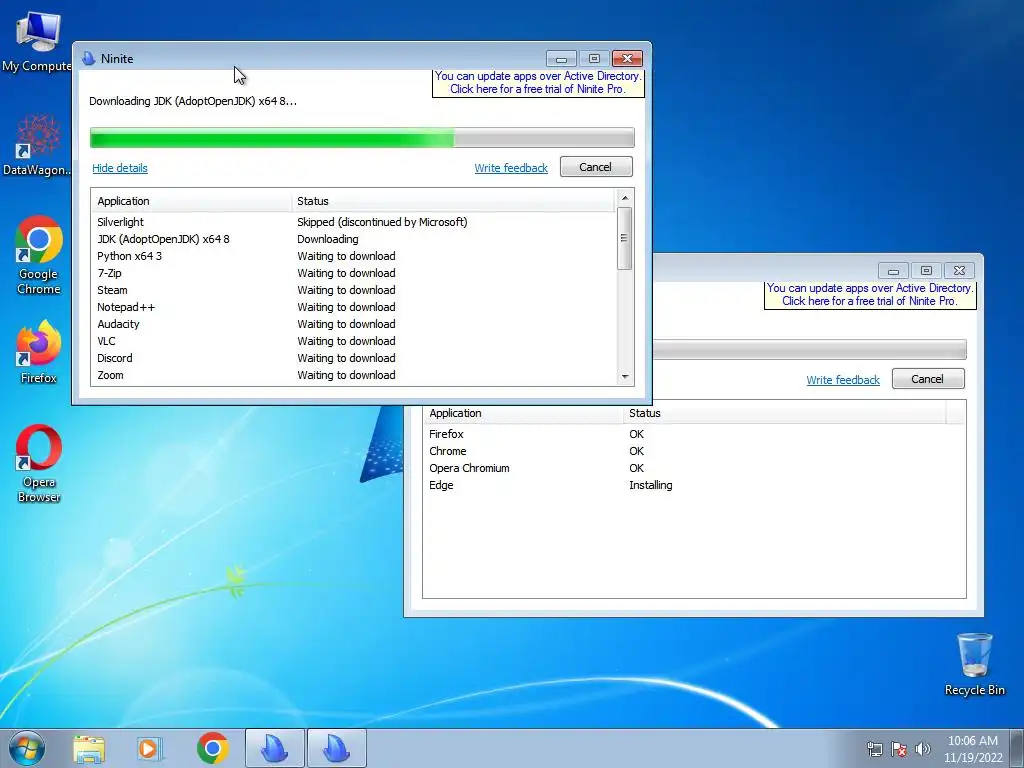Screen dimensions: 1024x768
Task: Open the DataWagon desktop shortcut
Action: point(37,146)
